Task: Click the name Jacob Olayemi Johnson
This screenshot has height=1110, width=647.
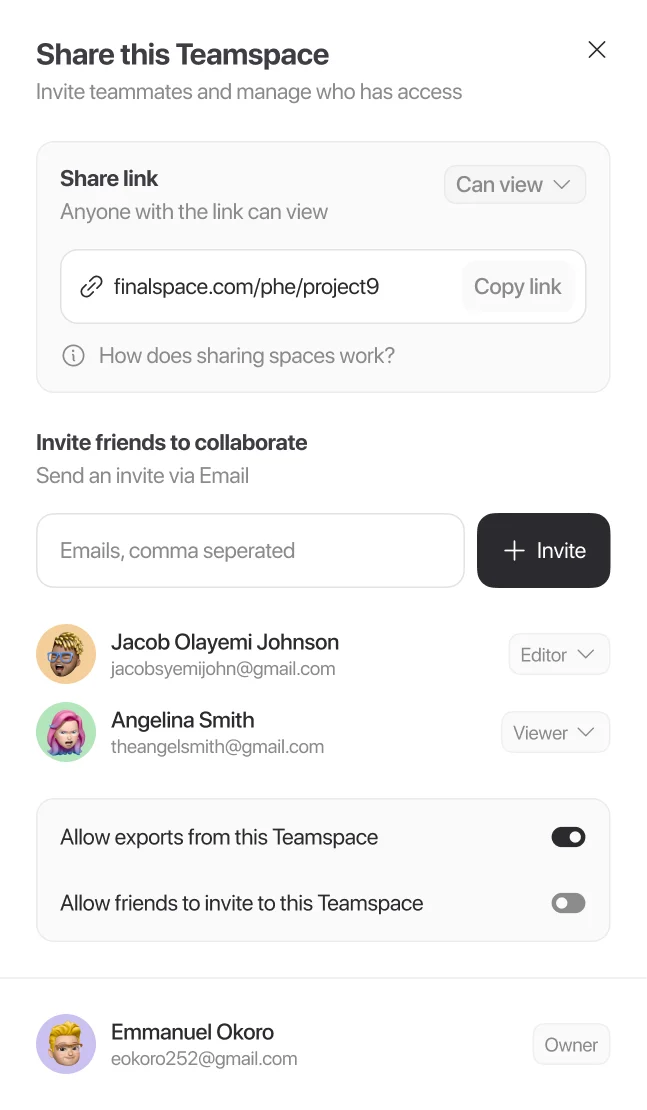Action: pos(225,642)
